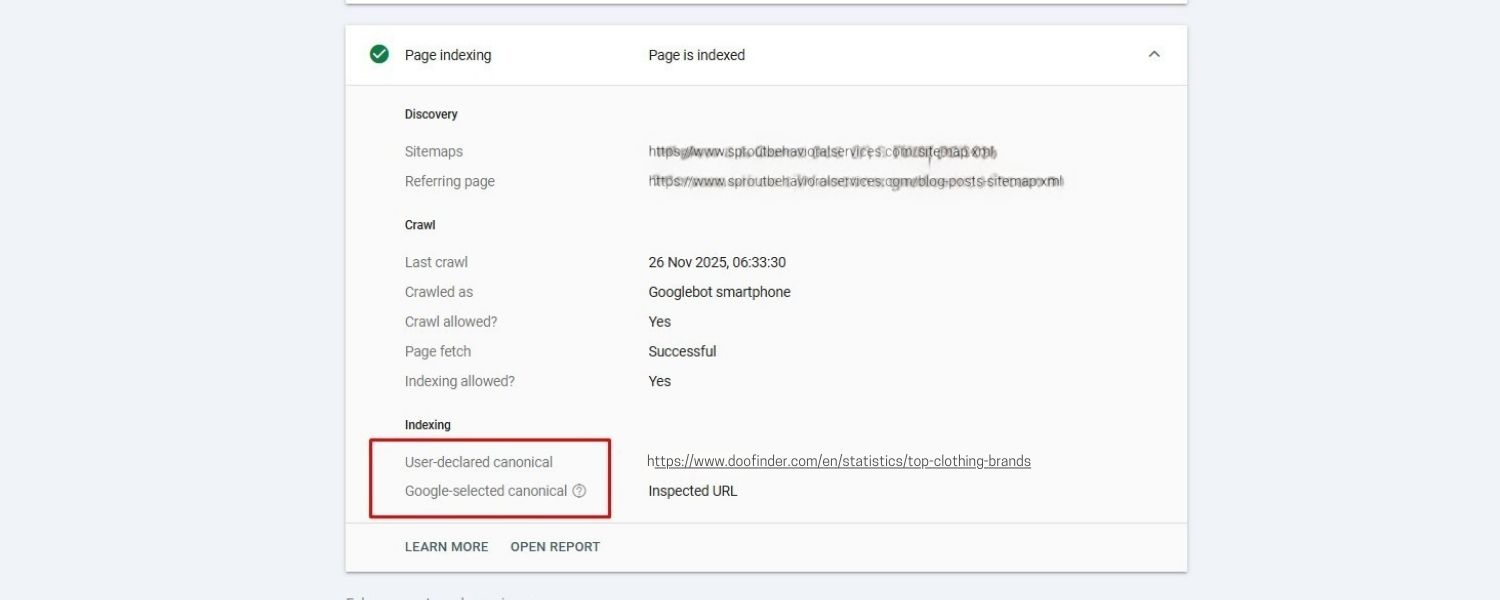Viewport: 1500px width, 600px height.
Task: Open the top-clothing-brands canonical URL
Action: (839, 461)
